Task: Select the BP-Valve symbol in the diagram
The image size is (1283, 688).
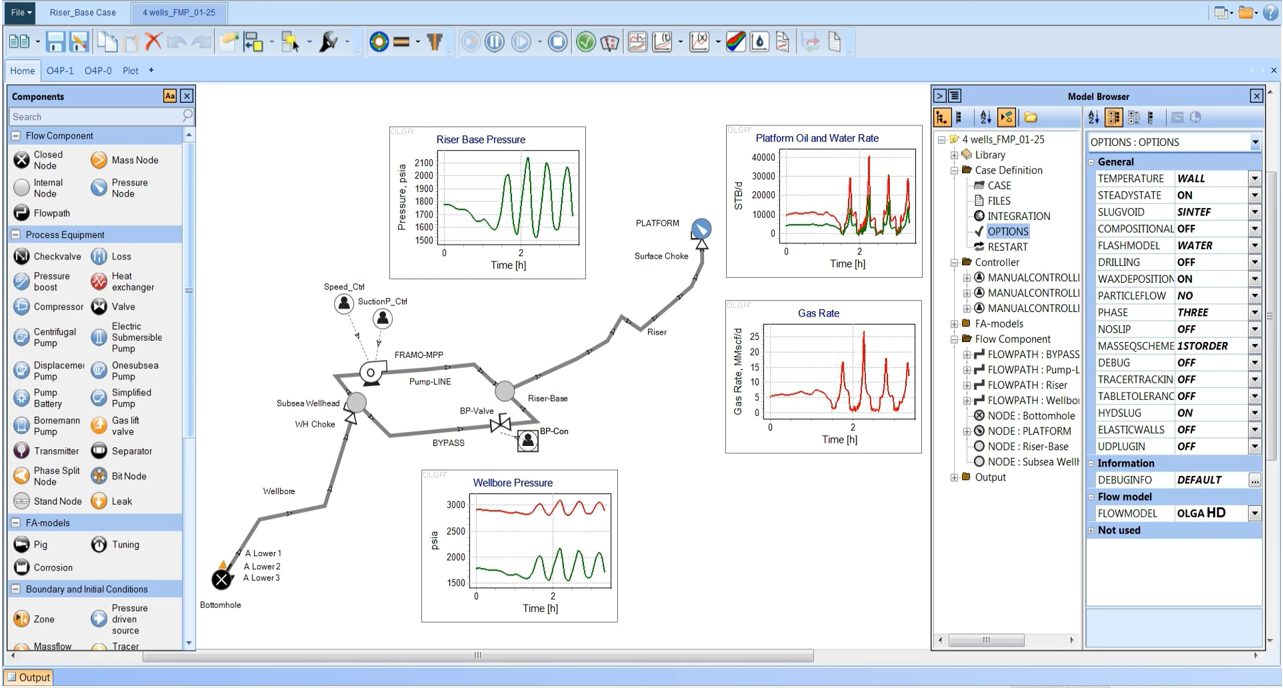Action: [500, 425]
